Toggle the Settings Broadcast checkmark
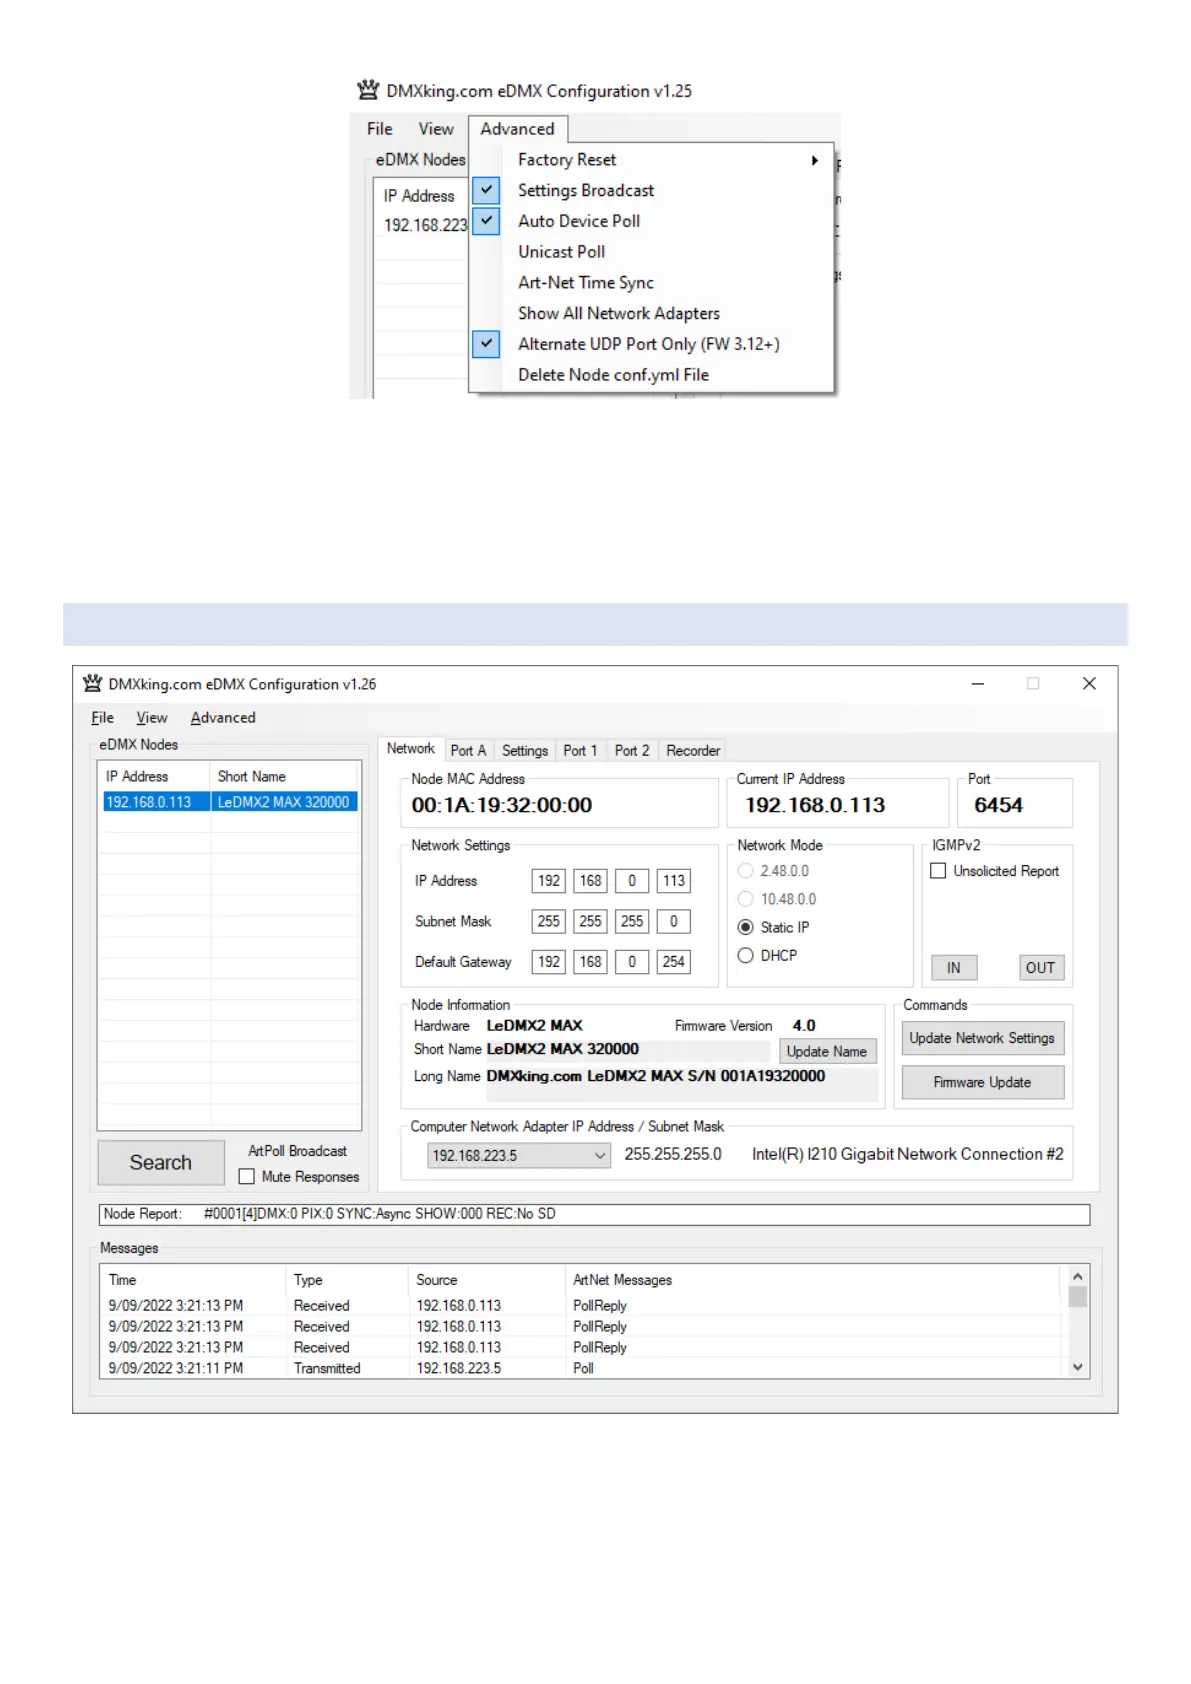The width and height of the screenshot is (1191, 1684). point(486,190)
